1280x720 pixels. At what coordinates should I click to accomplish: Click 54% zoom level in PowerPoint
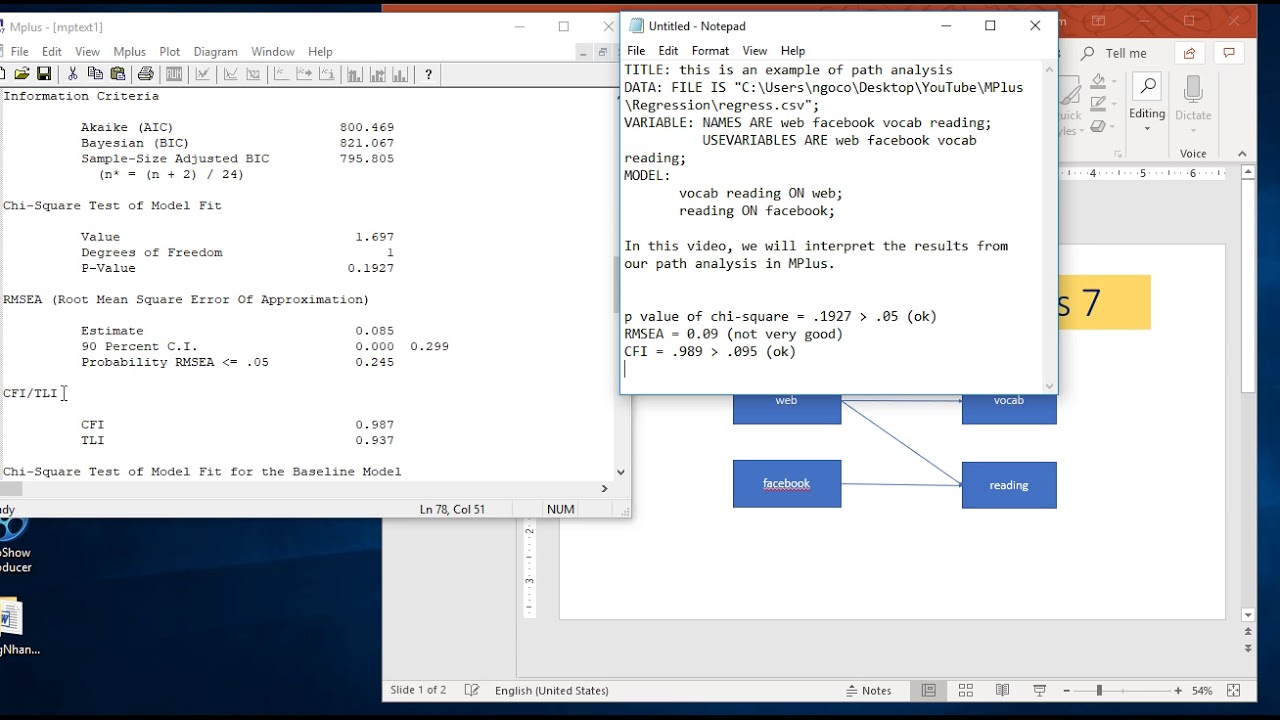(x=1202, y=691)
